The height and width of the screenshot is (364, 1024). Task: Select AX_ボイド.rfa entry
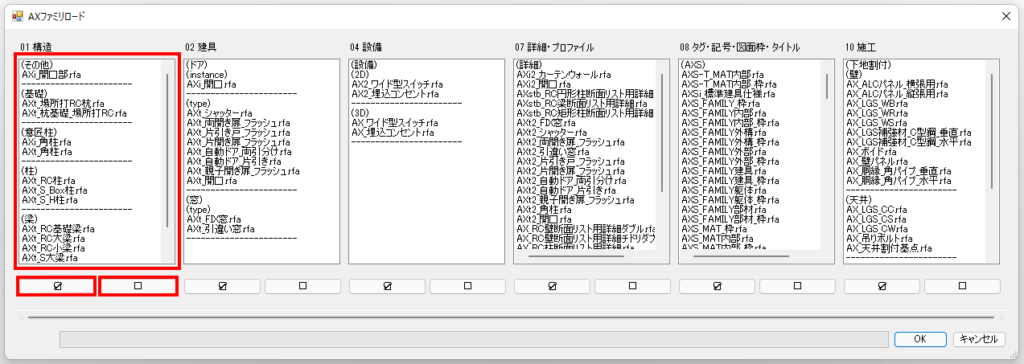pos(874,152)
